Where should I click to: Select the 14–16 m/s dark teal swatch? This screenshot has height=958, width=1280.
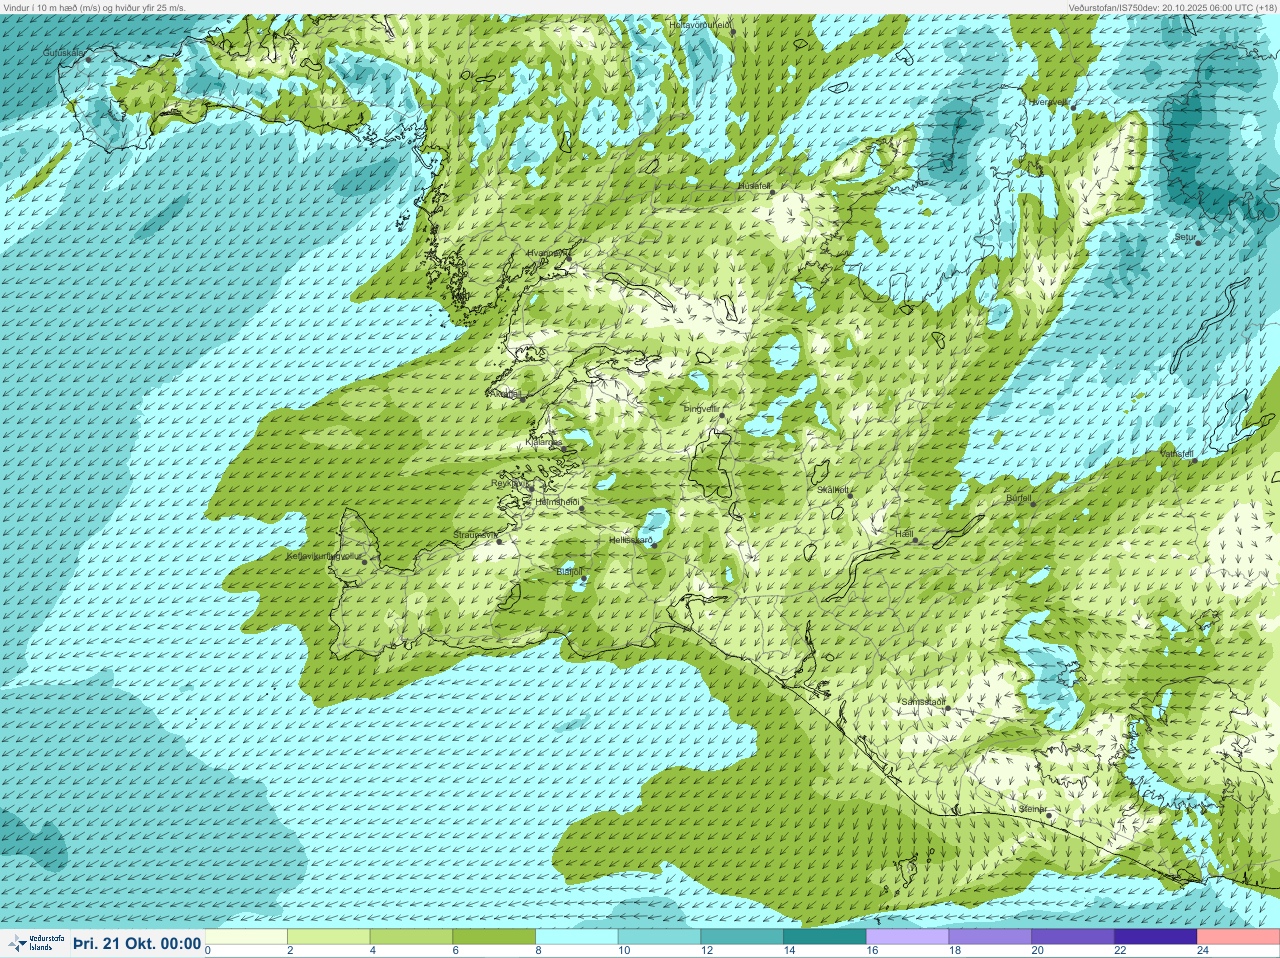825,937
